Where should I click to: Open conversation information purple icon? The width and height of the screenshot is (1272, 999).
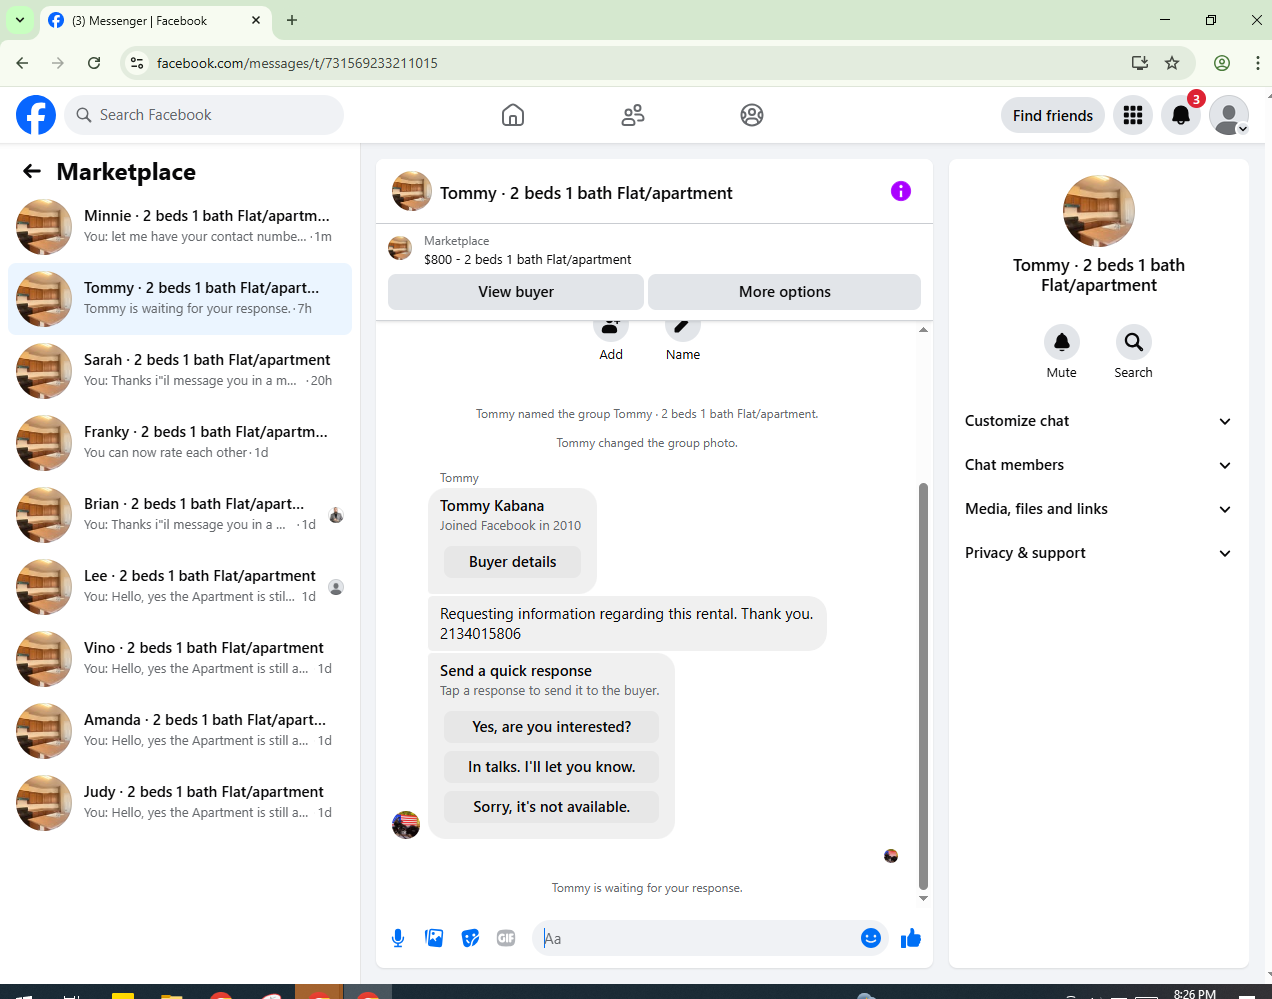tap(901, 191)
